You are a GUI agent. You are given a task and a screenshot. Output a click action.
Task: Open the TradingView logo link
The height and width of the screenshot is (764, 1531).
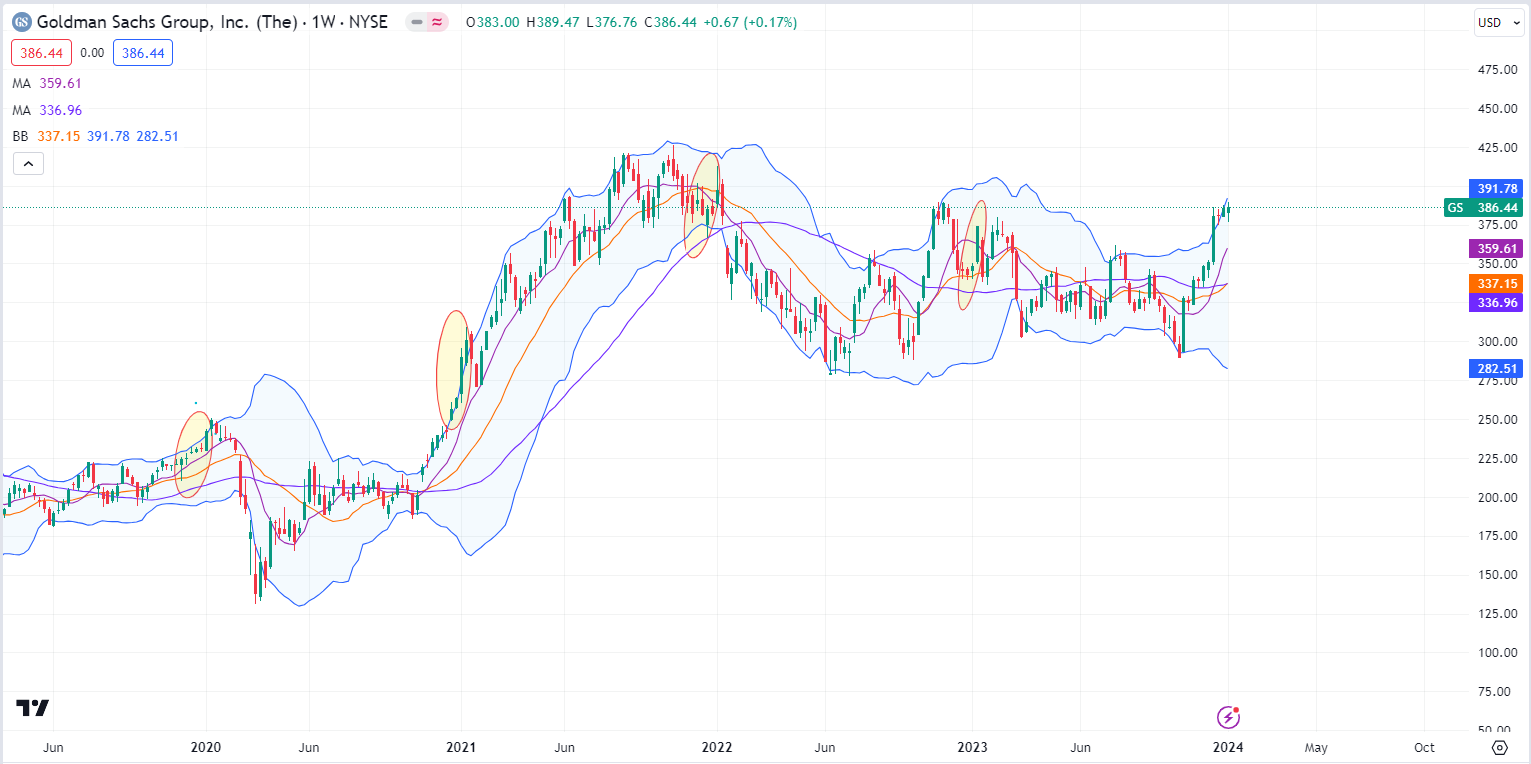(x=32, y=708)
